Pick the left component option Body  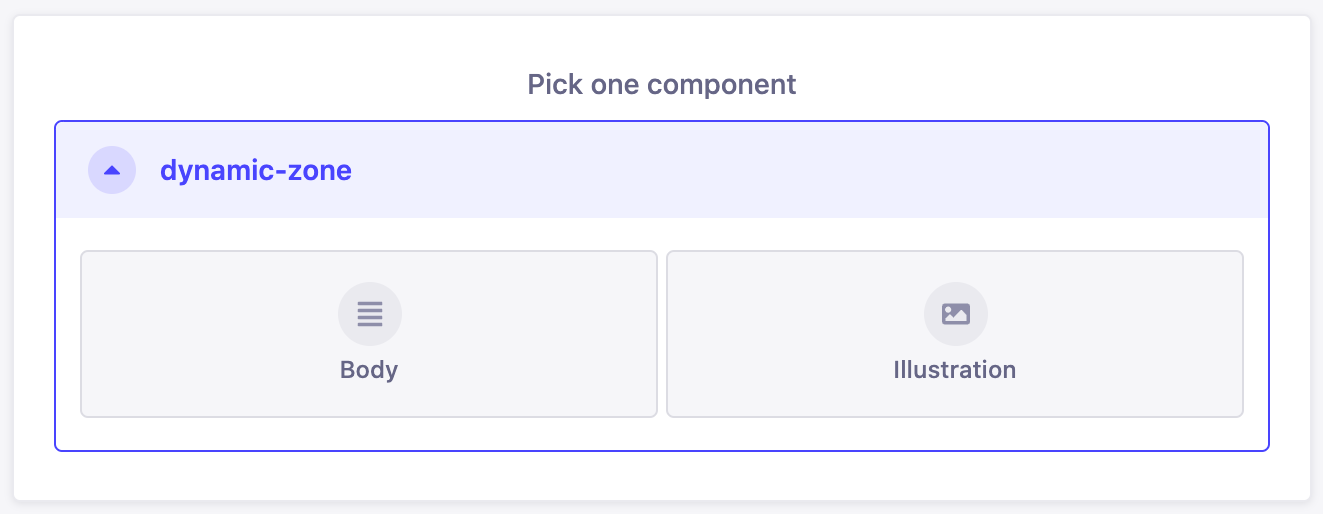coord(369,334)
